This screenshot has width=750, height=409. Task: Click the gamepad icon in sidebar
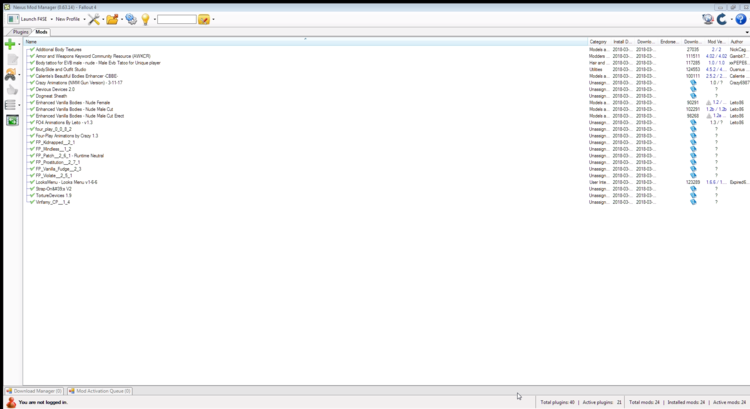[11, 75]
